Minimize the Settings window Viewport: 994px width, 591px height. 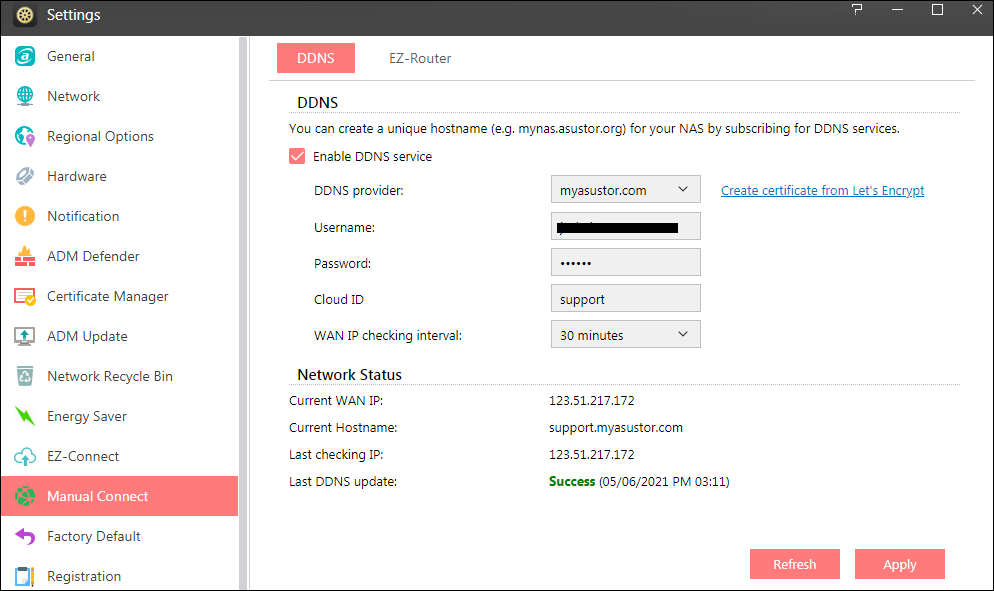tap(898, 10)
